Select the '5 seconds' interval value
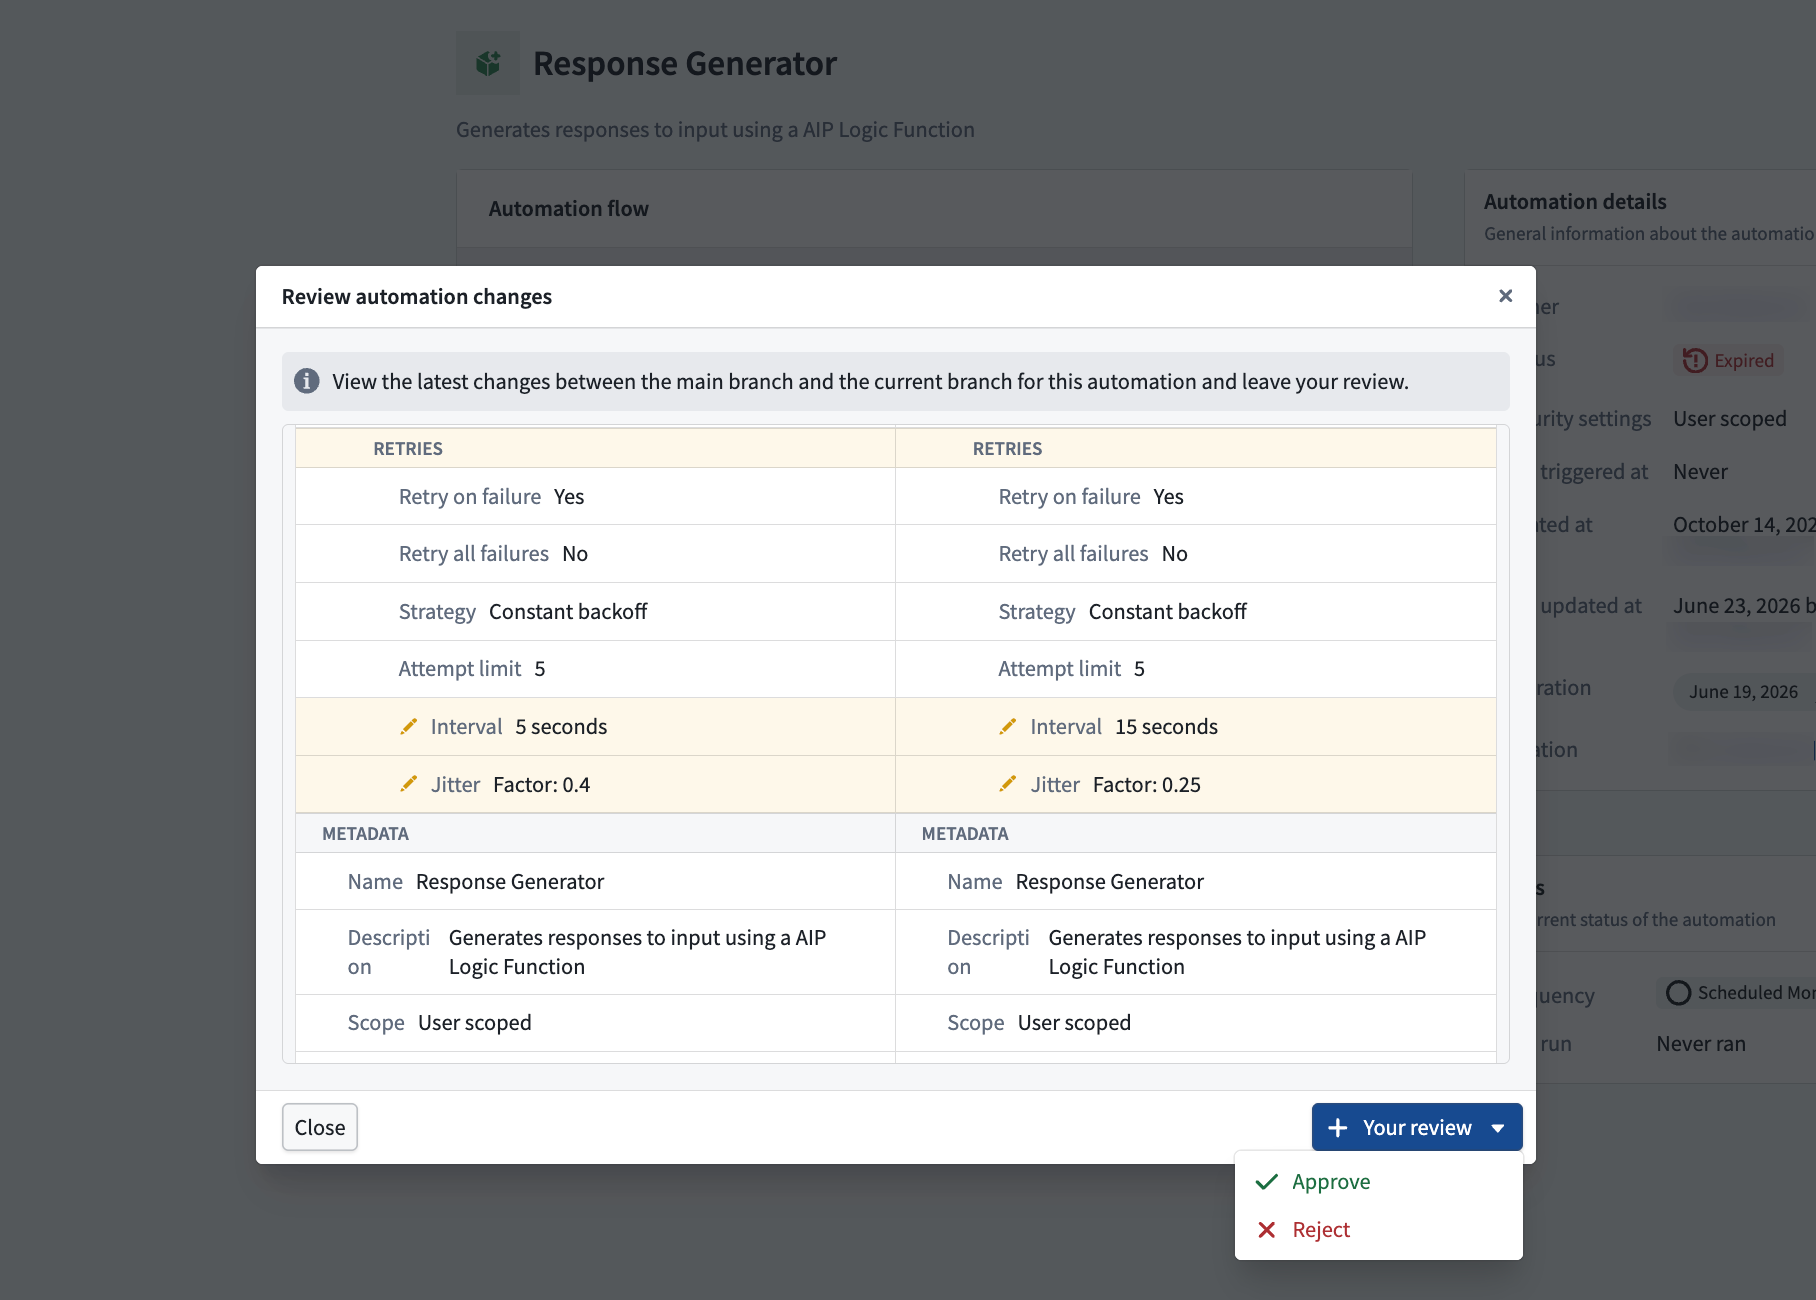1816x1300 pixels. 561,727
